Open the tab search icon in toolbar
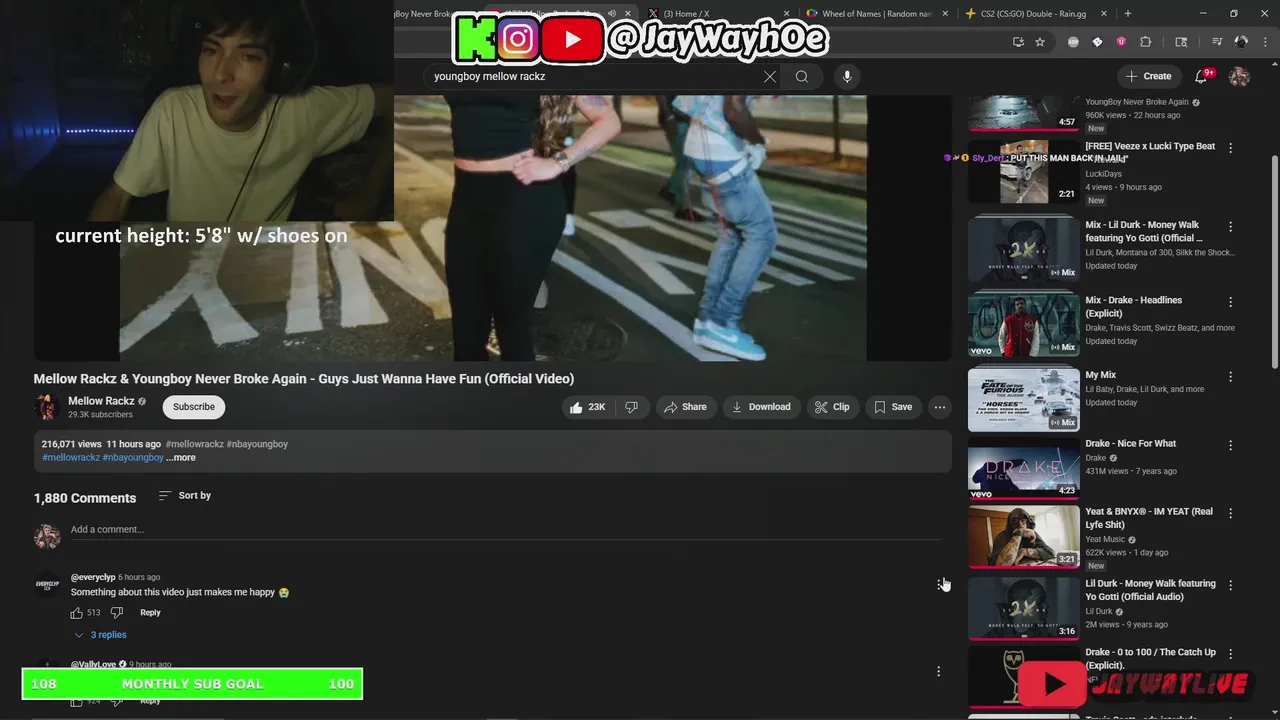1280x720 pixels. pos(1181,42)
